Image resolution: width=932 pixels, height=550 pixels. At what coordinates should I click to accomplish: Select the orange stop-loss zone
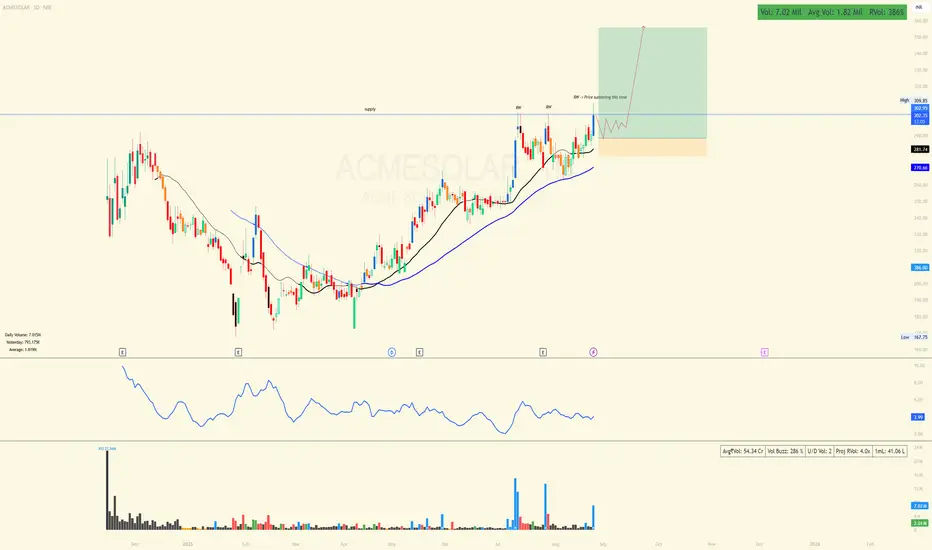[x=653, y=147]
